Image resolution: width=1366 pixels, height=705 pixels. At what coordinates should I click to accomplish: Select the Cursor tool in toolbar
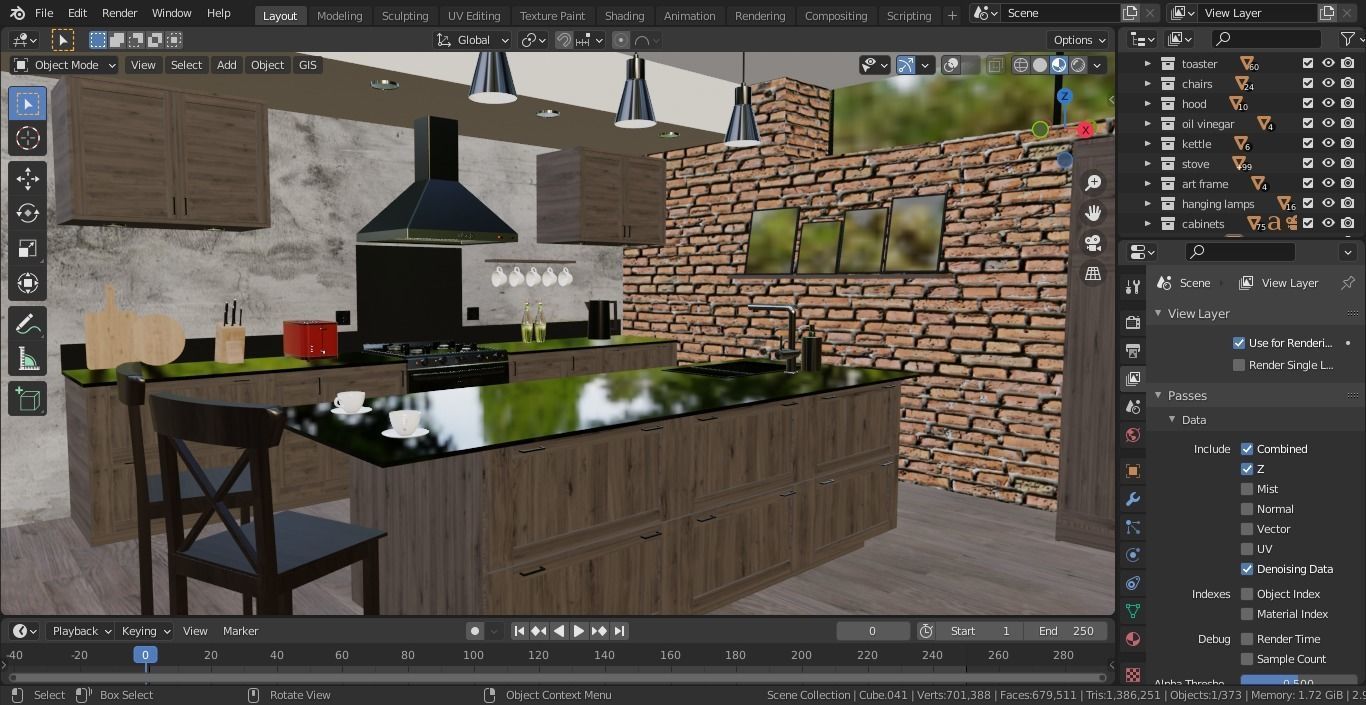click(28, 139)
